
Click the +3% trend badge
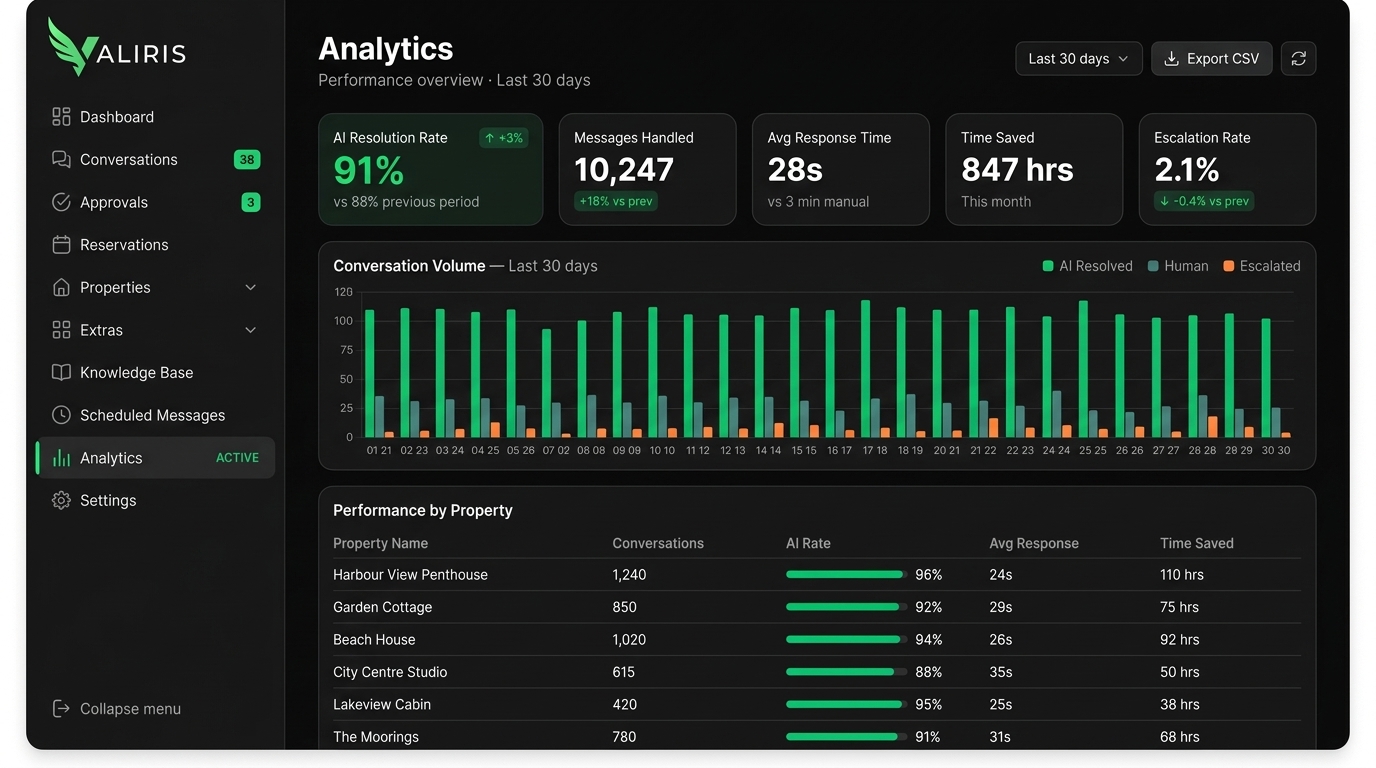pyautogui.click(x=503, y=138)
